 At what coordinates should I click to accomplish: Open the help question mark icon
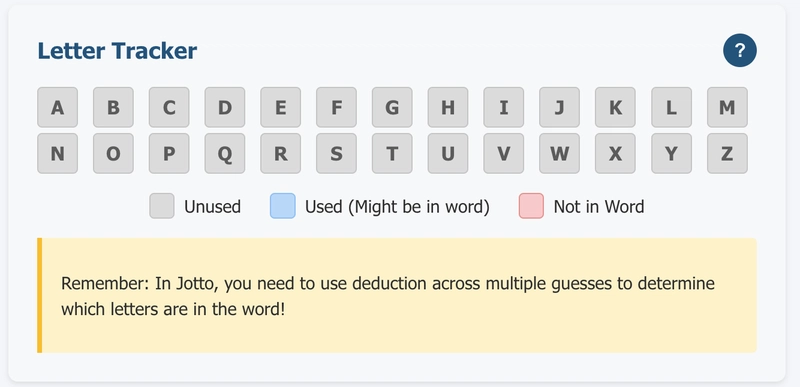[739, 50]
